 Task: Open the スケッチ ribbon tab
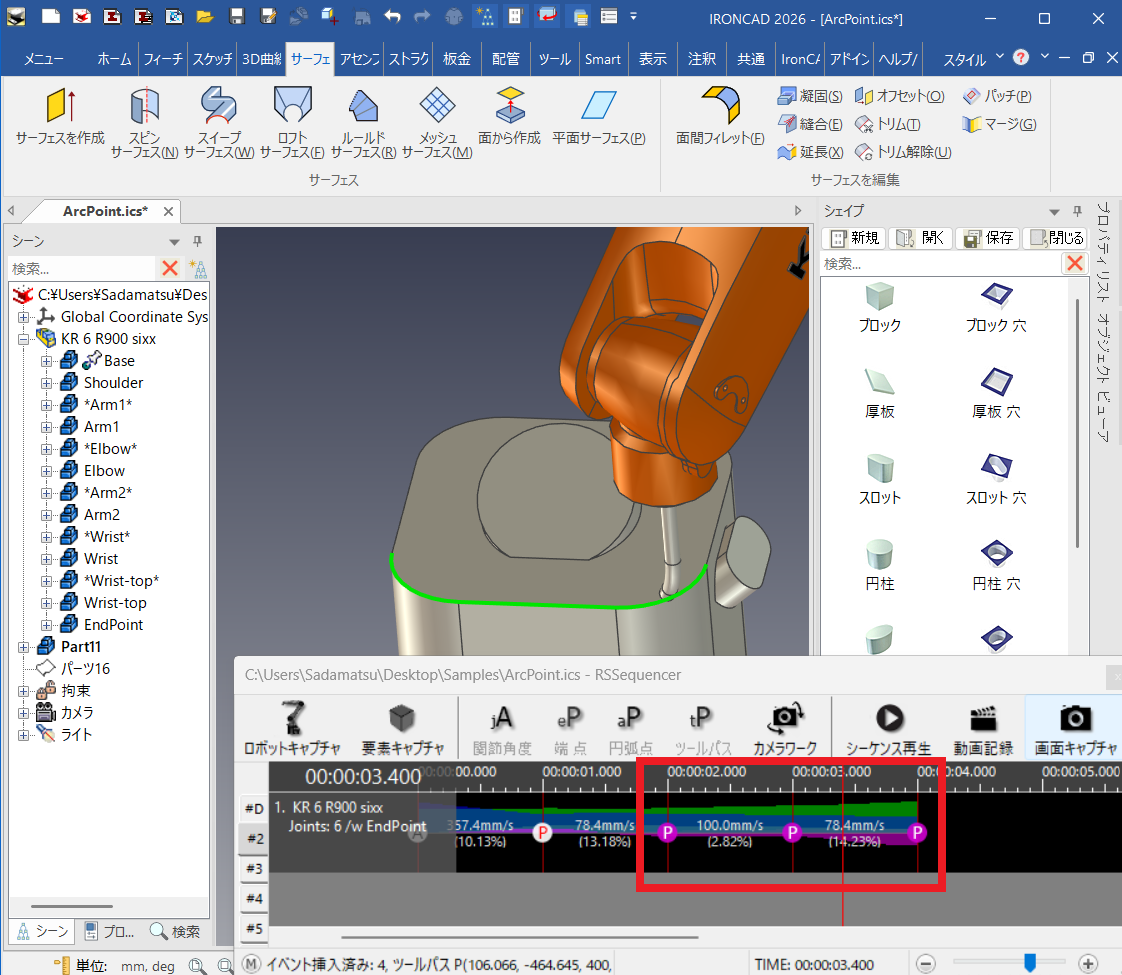213,59
